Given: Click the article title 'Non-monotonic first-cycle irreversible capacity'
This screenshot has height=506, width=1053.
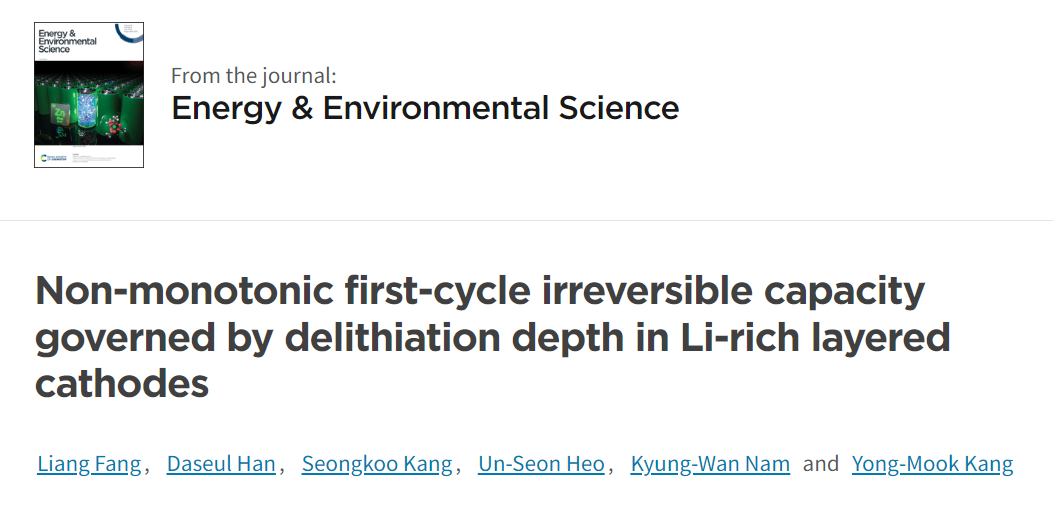Looking at the screenshot, I should click(479, 292).
